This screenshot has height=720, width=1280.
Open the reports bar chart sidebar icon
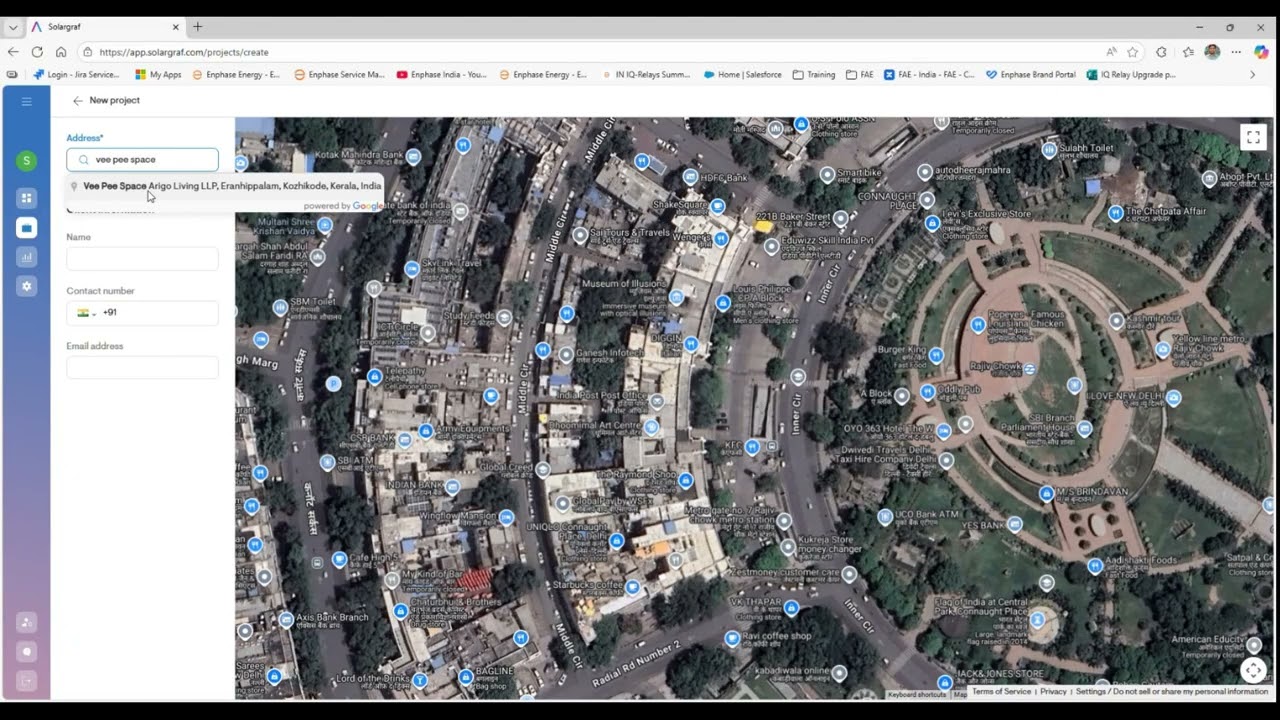[27, 257]
